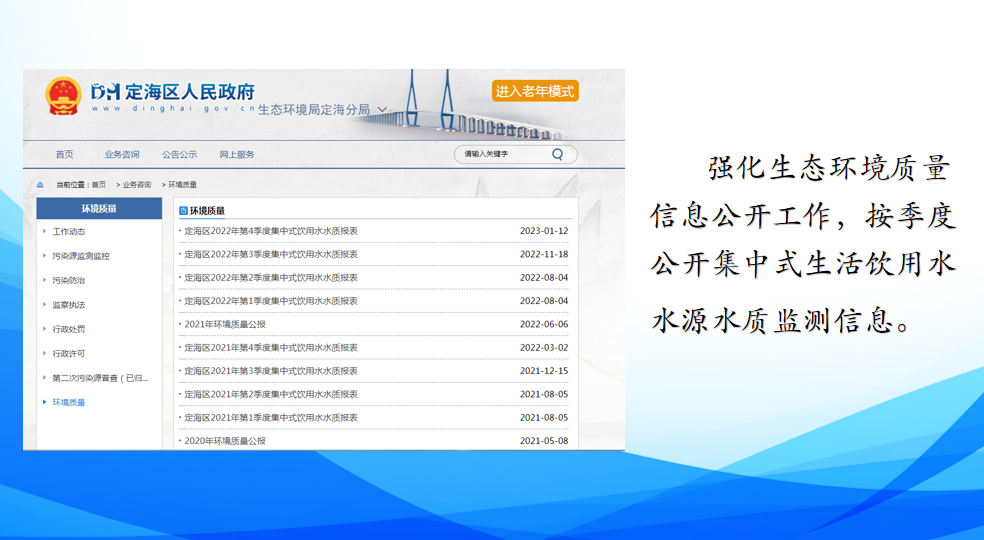Expand 工作动态 in the sidebar
Viewport: 984px width, 540px height.
tap(69, 231)
